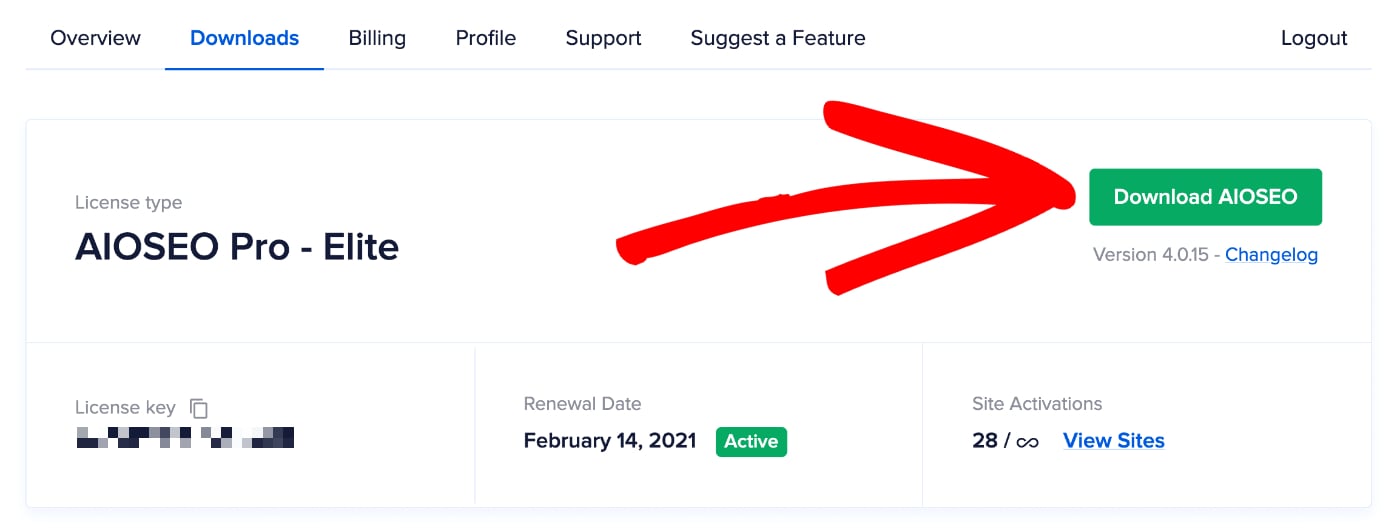1400x530 pixels.
Task: Click the AIOSEO Pro - Elite heading
Action: tap(237, 246)
